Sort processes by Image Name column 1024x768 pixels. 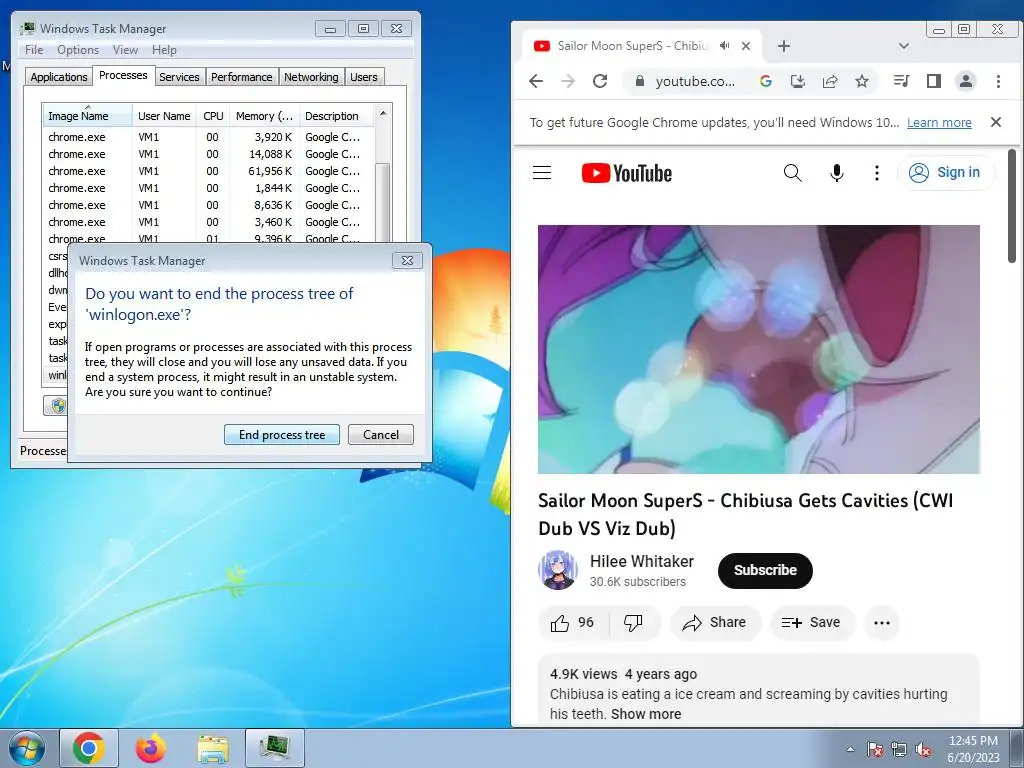[87, 116]
